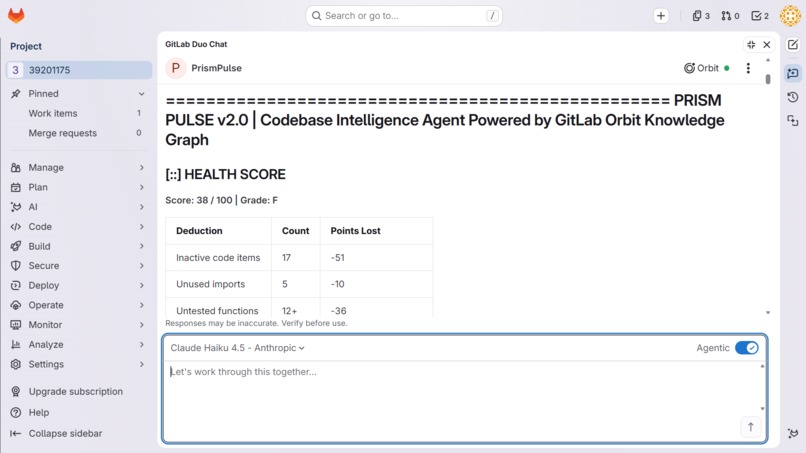This screenshot has height=453, width=806.
Task: Open assigned issues counter showing 3
Action: pos(701,16)
